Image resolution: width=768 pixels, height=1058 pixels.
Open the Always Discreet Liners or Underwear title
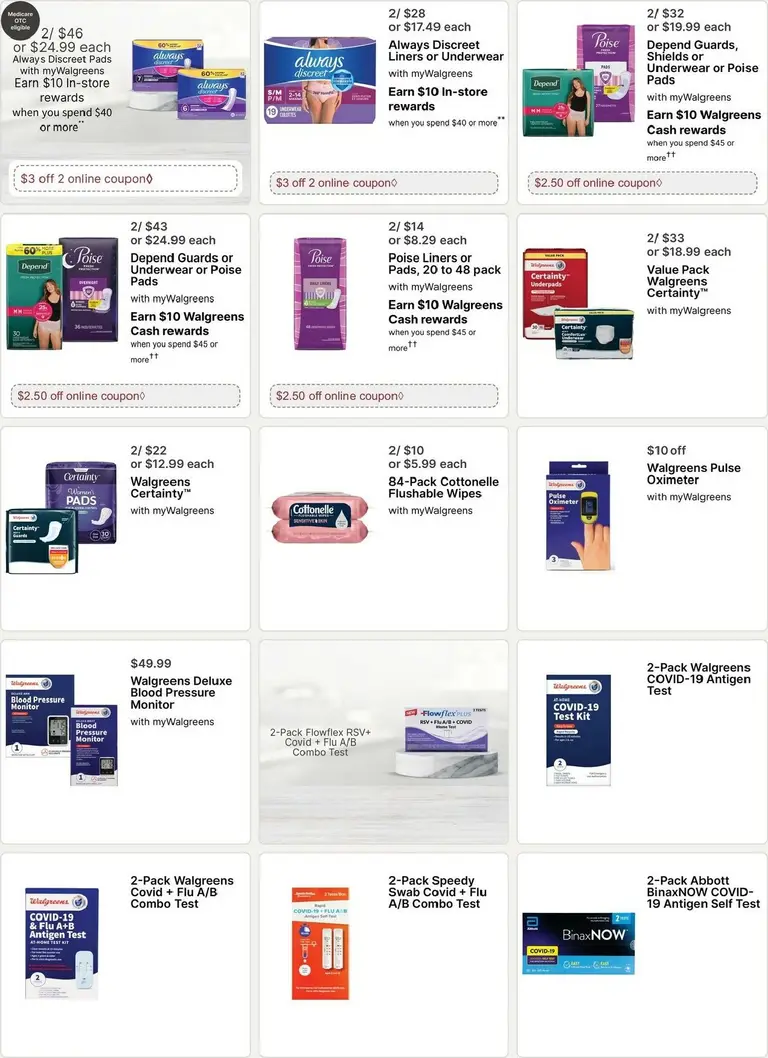[x=445, y=51]
